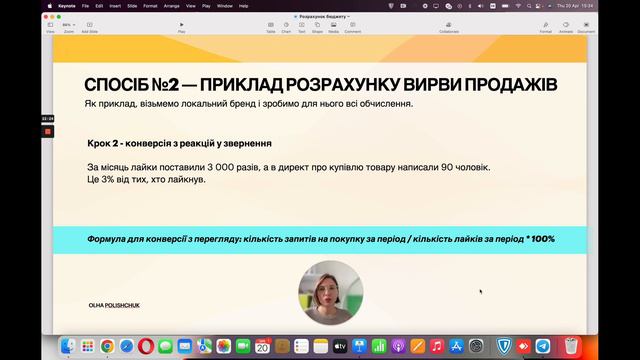Open Music from the dock
Viewport: 640px width, 360px height.
437,347
